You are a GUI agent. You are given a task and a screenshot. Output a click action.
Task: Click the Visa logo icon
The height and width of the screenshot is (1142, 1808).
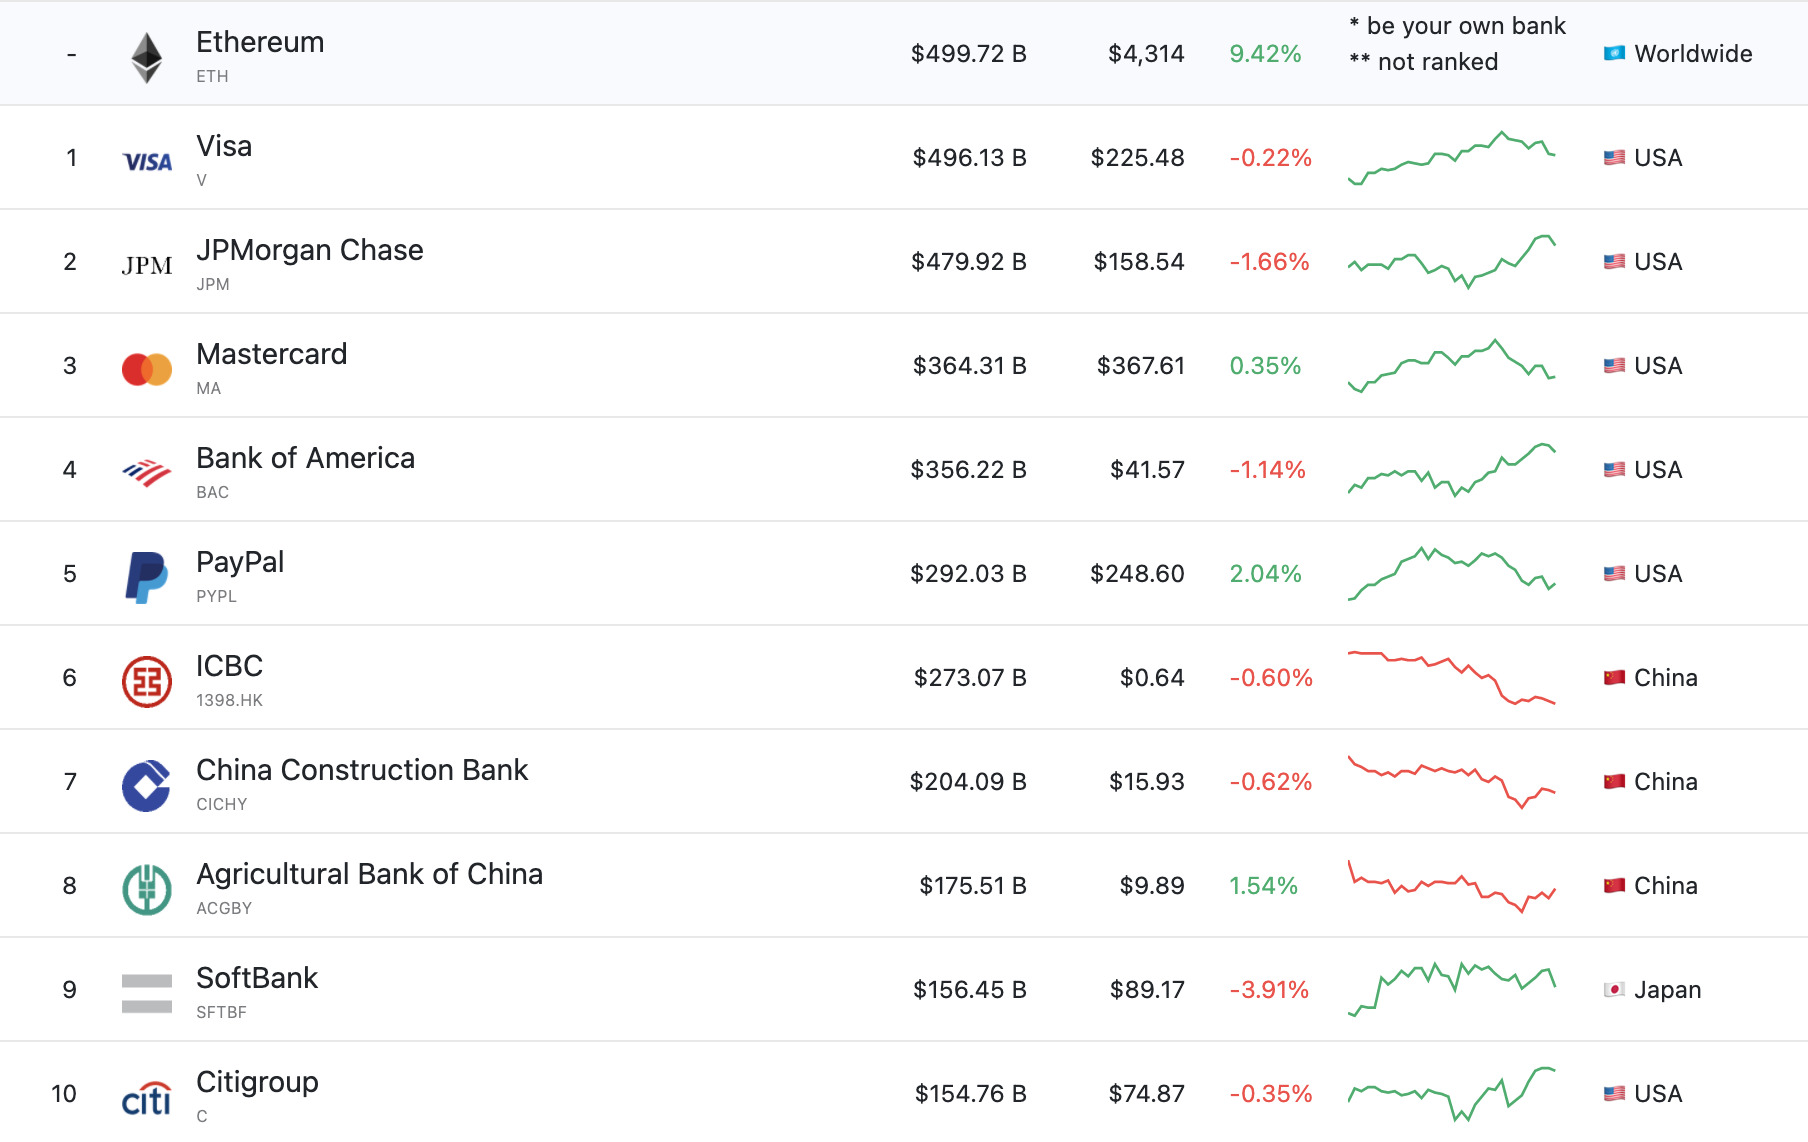point(147,162)
